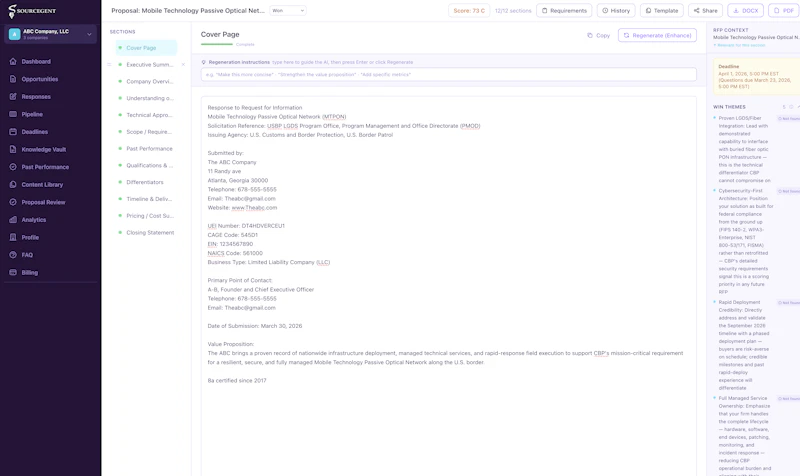
Task: Click the UEI Number: DT4HDVERCEU1 line
Action: pos(246,226)
